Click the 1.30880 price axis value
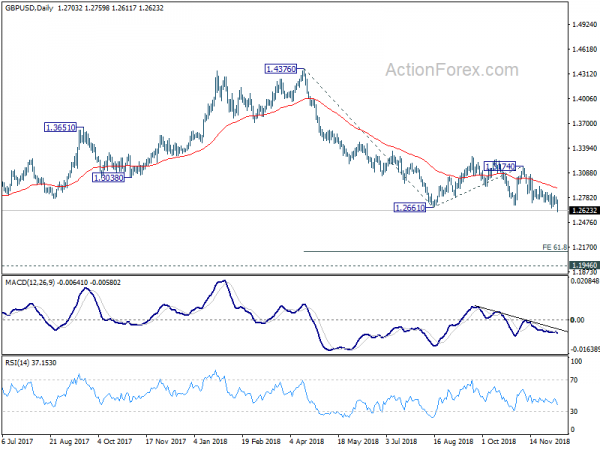 tap(585, 173)
